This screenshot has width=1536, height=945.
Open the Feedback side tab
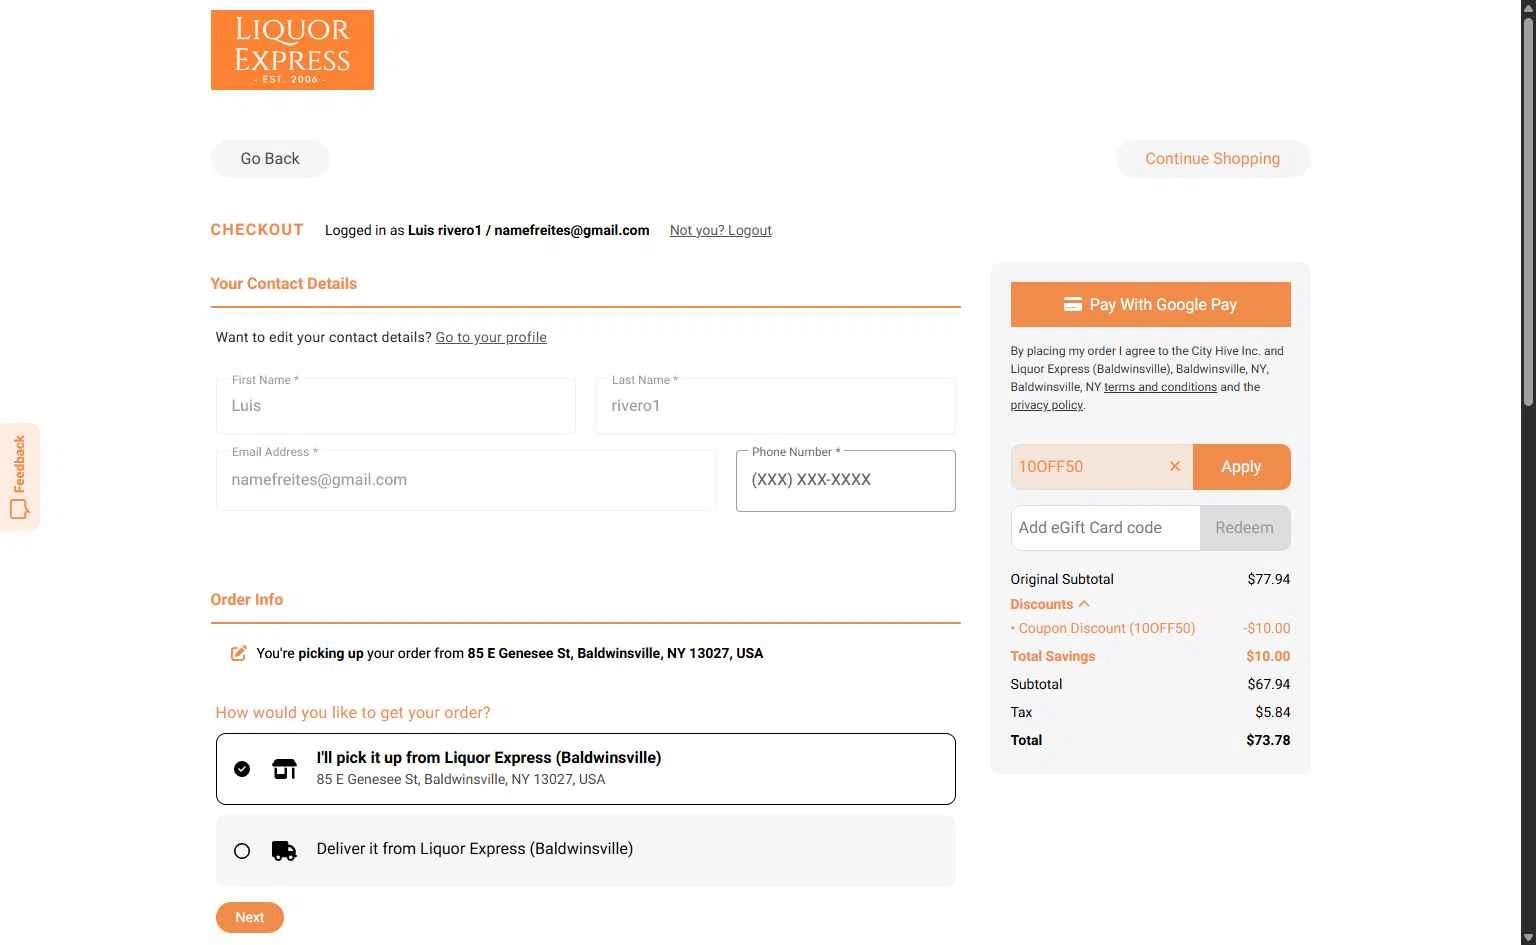19,477
